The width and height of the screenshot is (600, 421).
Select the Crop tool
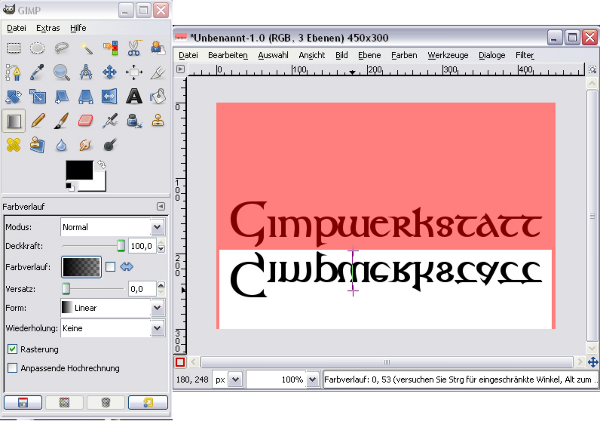tap(158, 72)
